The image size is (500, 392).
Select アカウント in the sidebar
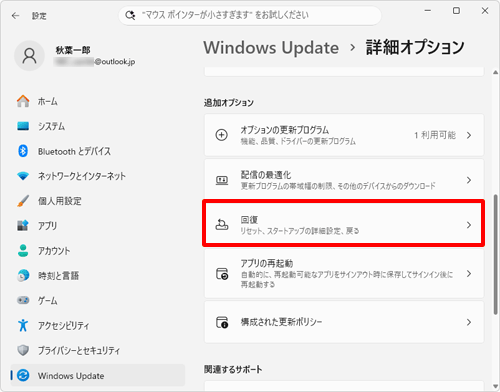[x=98, y=250]
